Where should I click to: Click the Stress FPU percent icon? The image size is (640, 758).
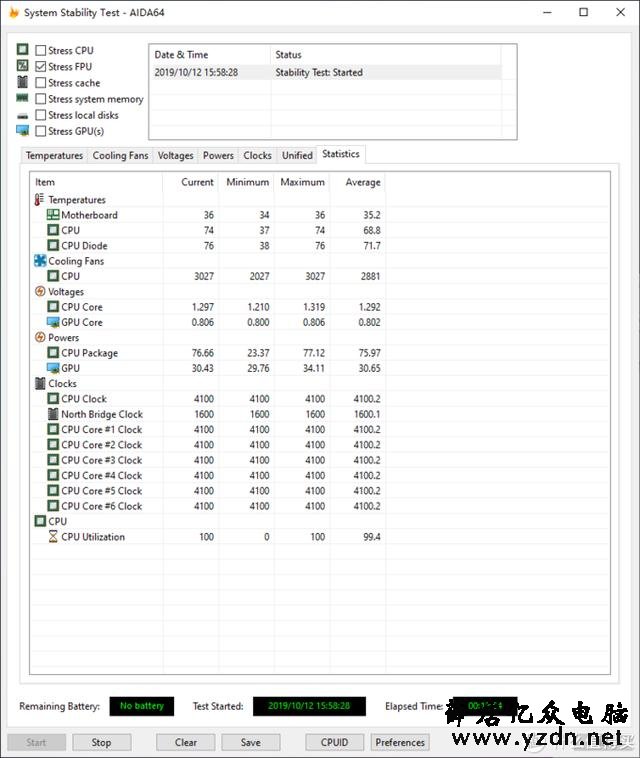[22, 65]
